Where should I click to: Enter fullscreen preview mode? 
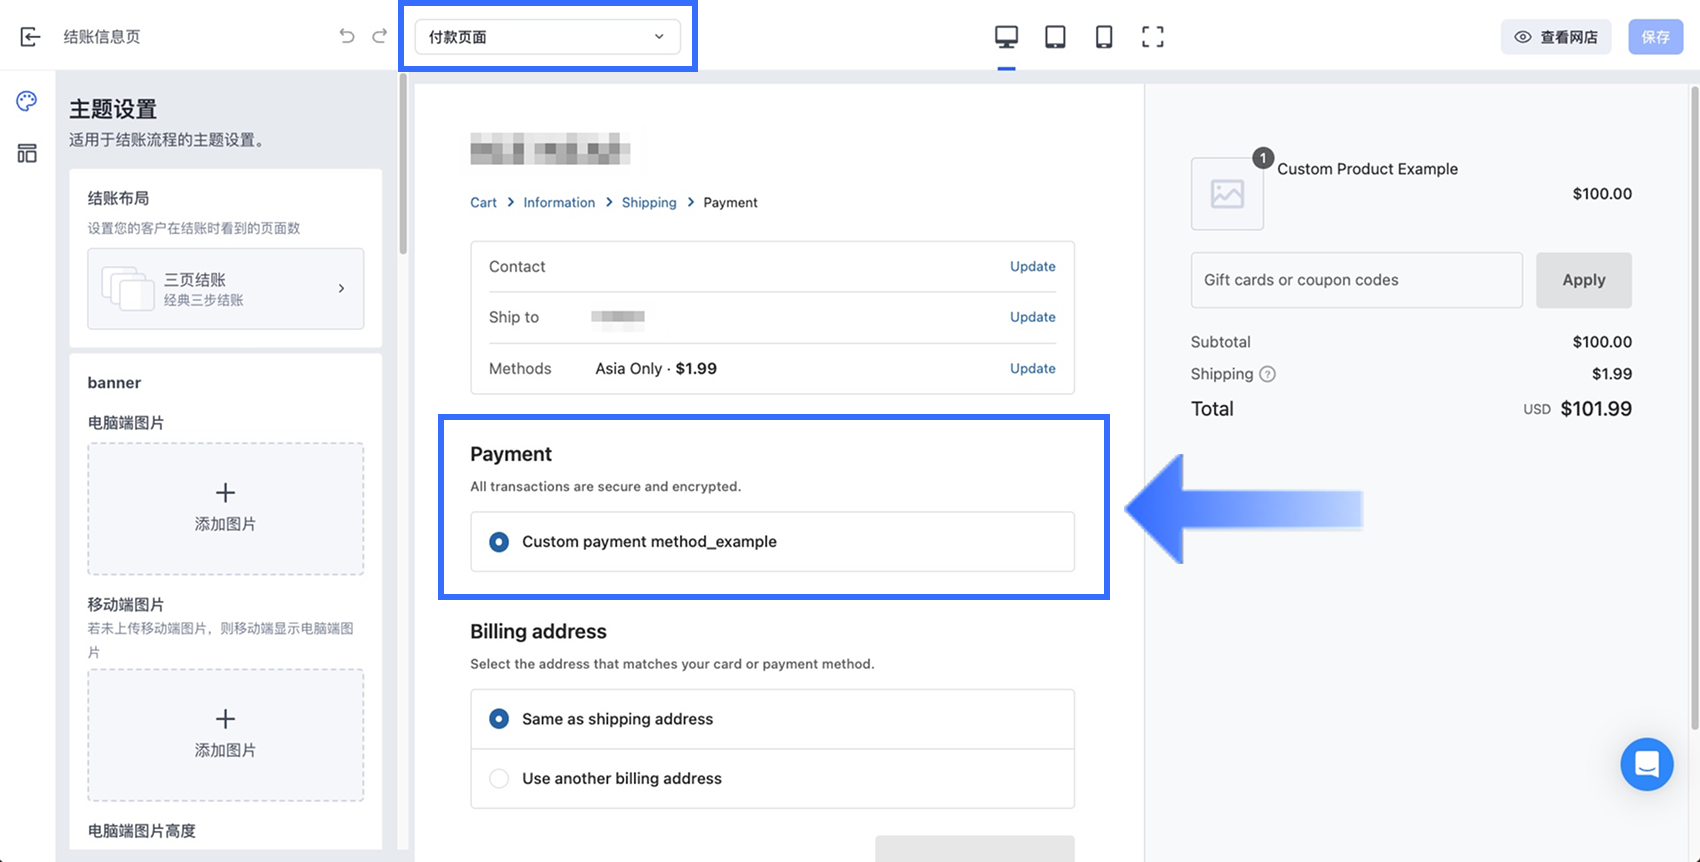tap(1153, 37)
